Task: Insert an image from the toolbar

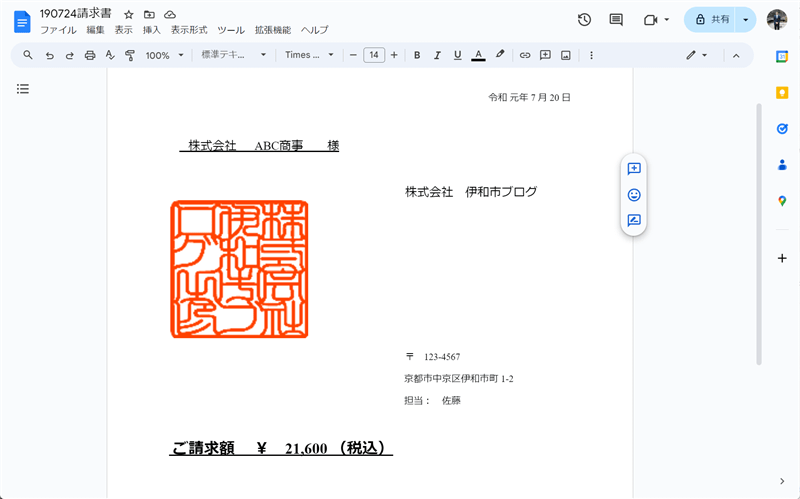Action: tap(565, 55)
